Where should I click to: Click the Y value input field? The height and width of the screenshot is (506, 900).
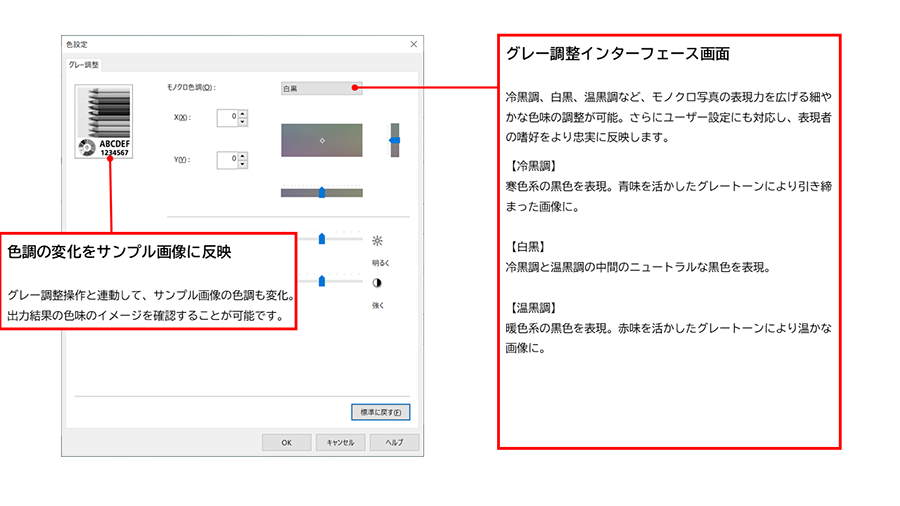pos(227,159)
